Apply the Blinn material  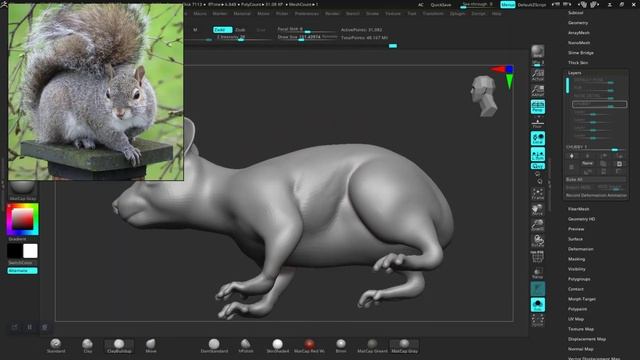point(341,346)
